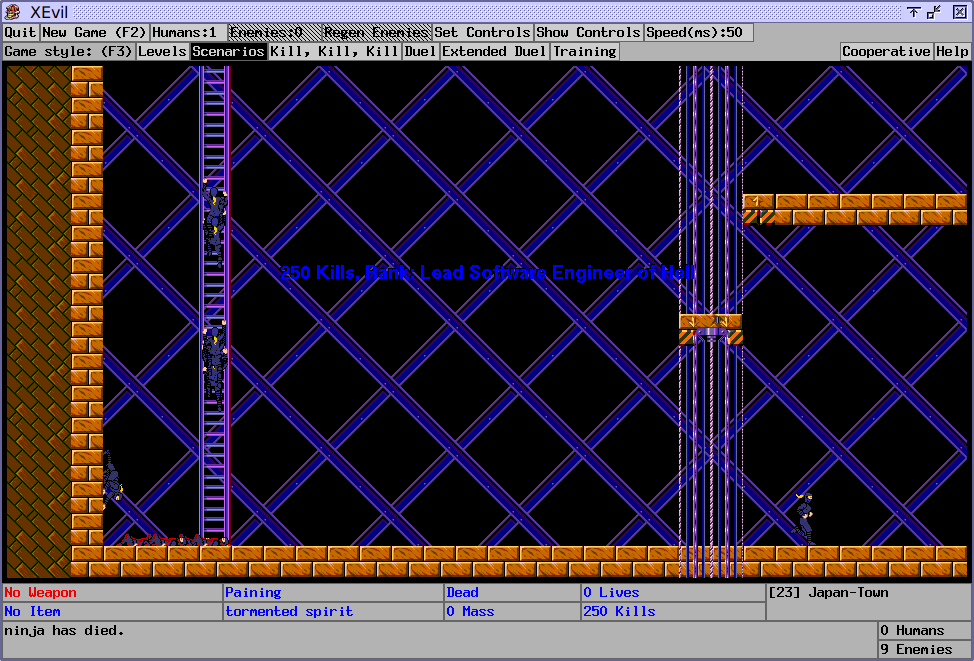Click the "0 Lives" status text

pos(611,593)
